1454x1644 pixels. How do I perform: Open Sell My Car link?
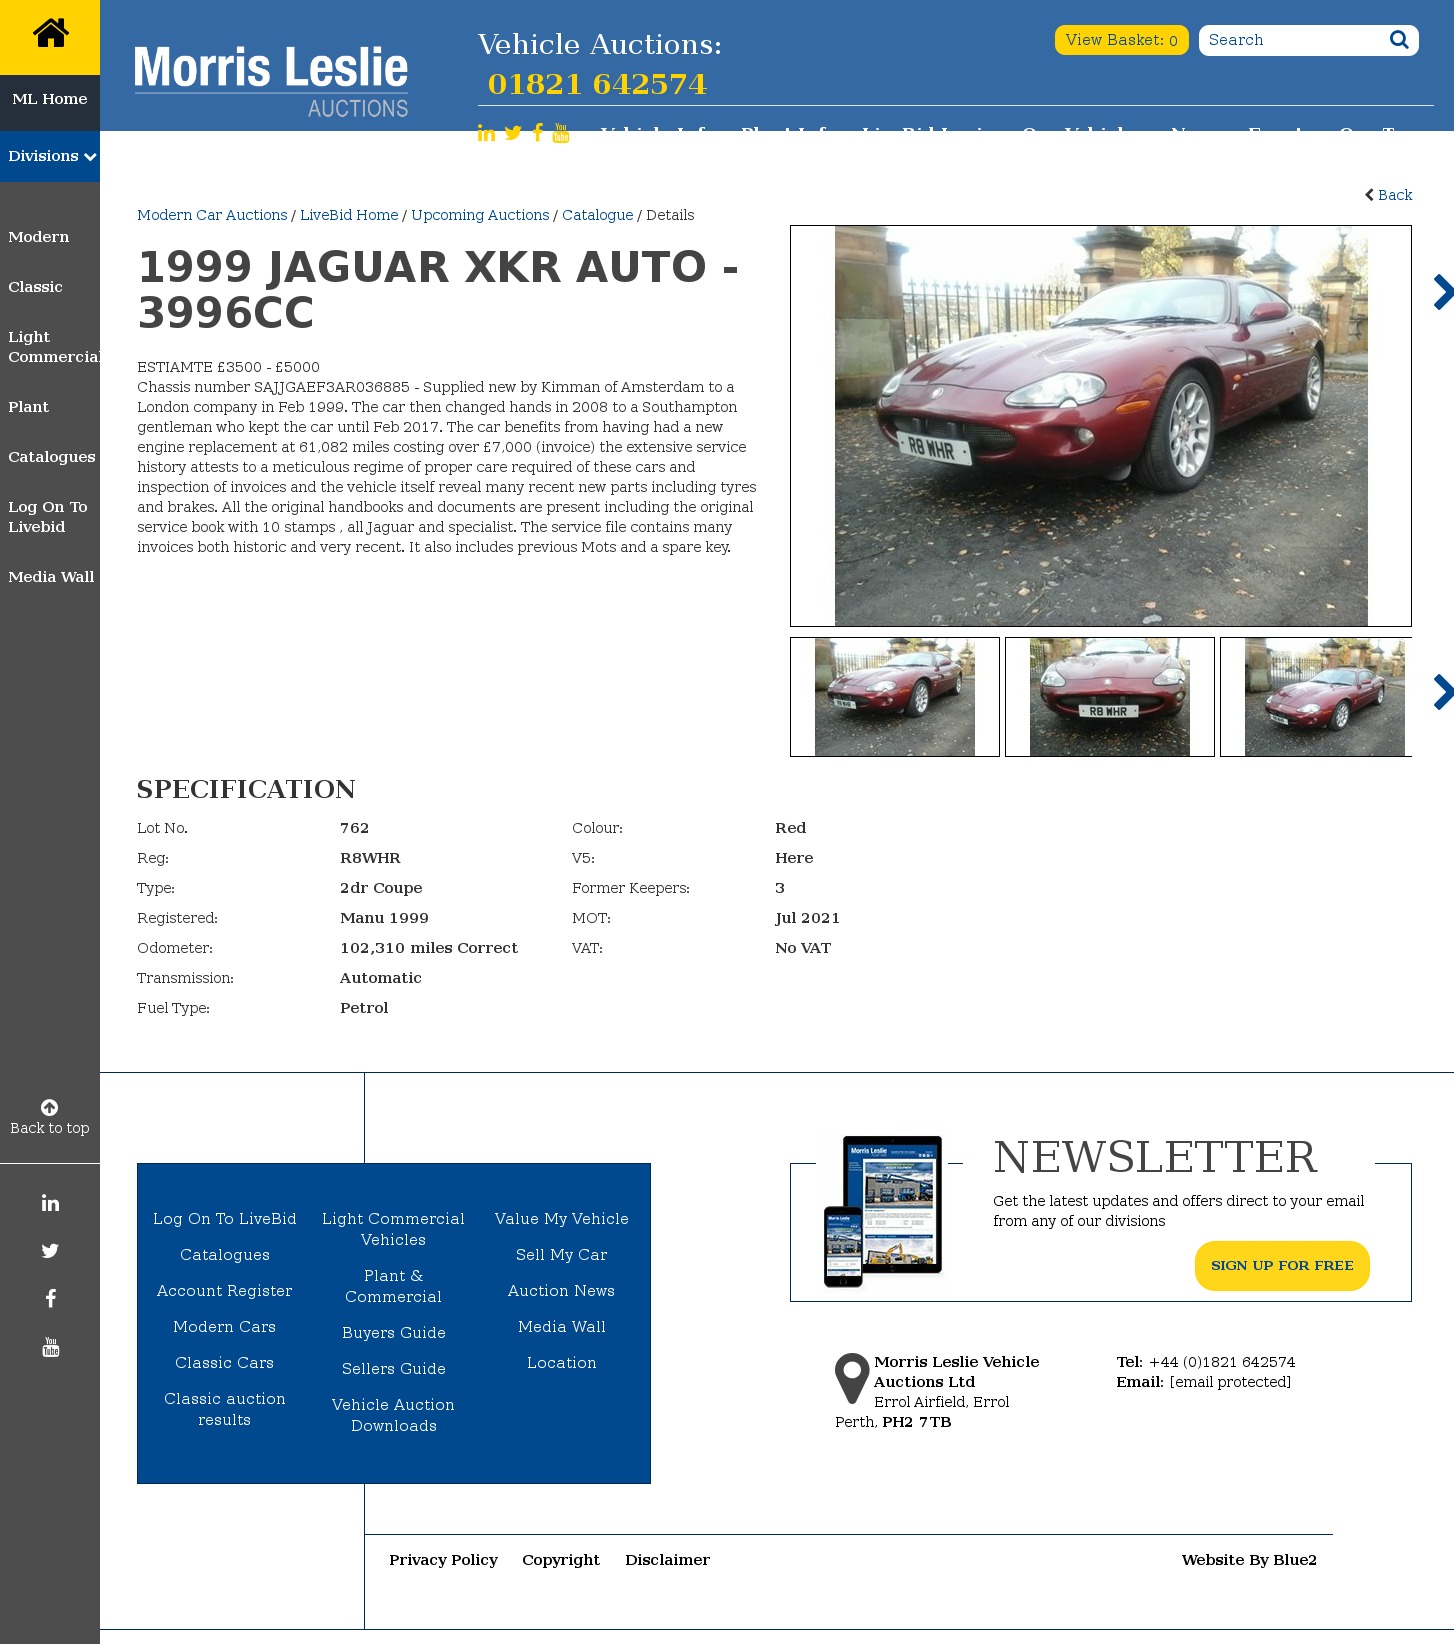coord(562,1255)
